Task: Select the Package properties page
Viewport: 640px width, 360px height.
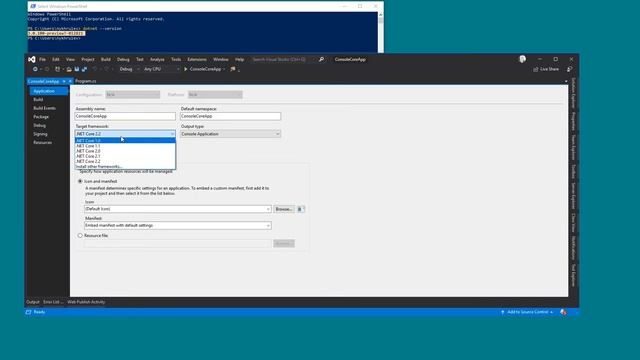Action: coord(41,117)
